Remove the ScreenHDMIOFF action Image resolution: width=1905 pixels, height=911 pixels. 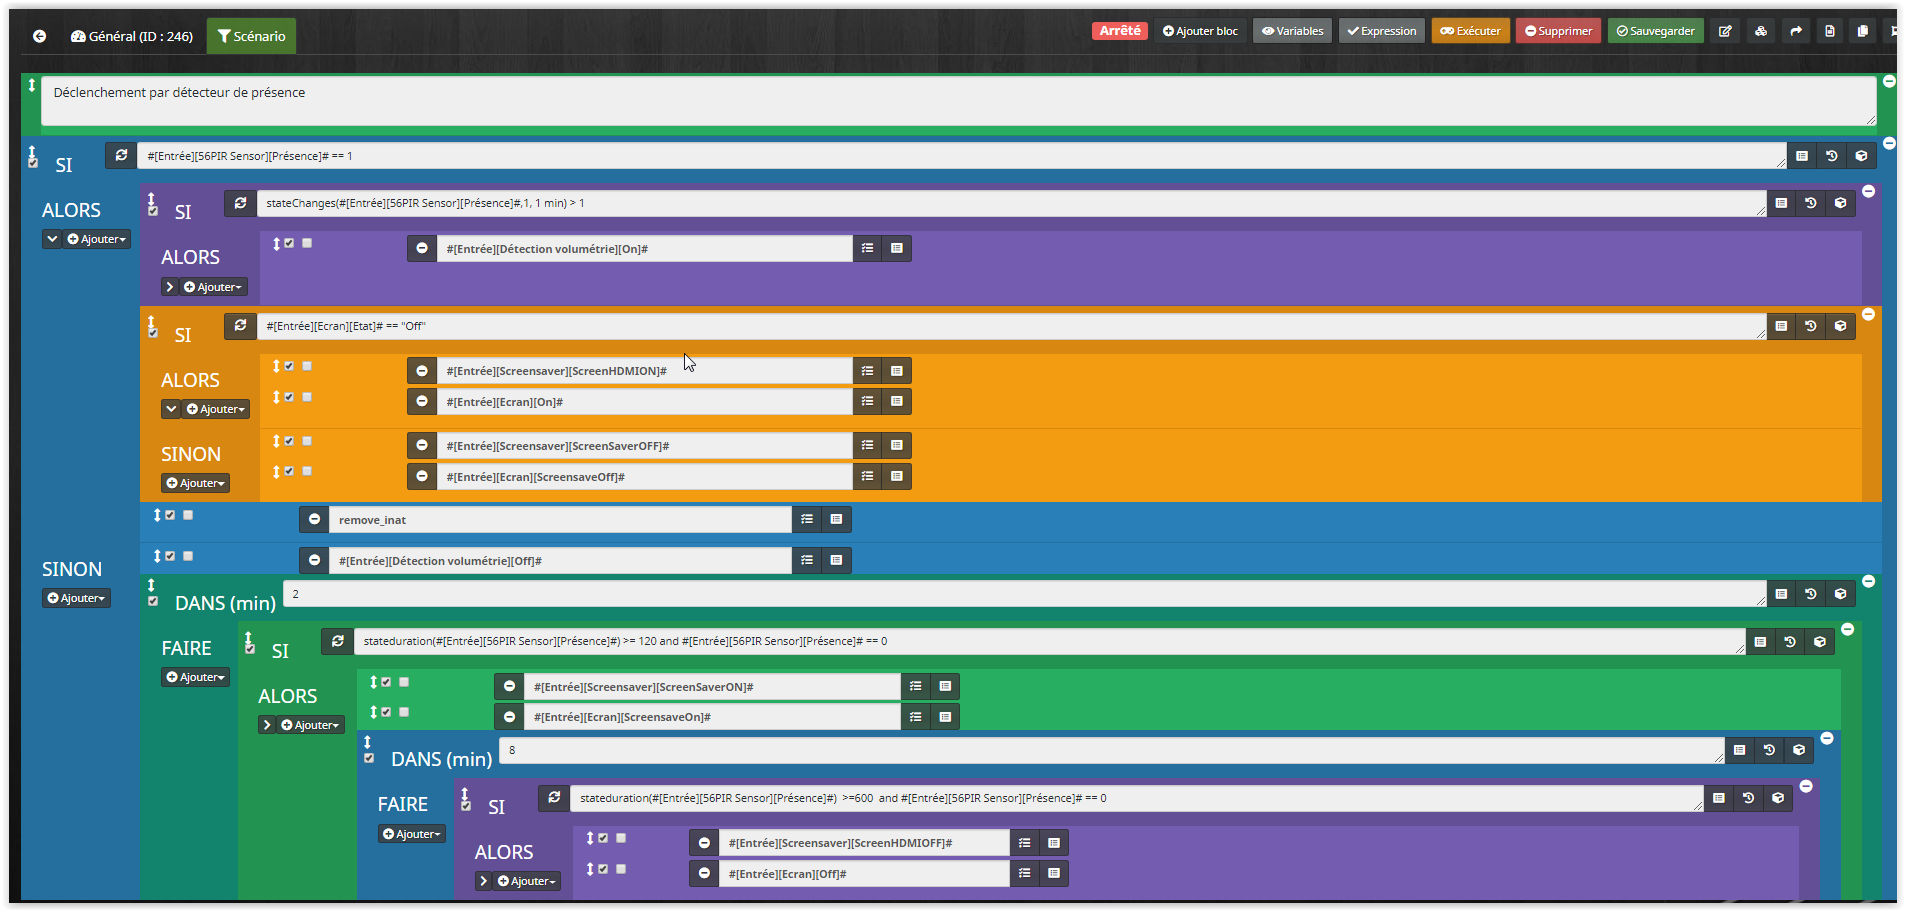(704, 843)
